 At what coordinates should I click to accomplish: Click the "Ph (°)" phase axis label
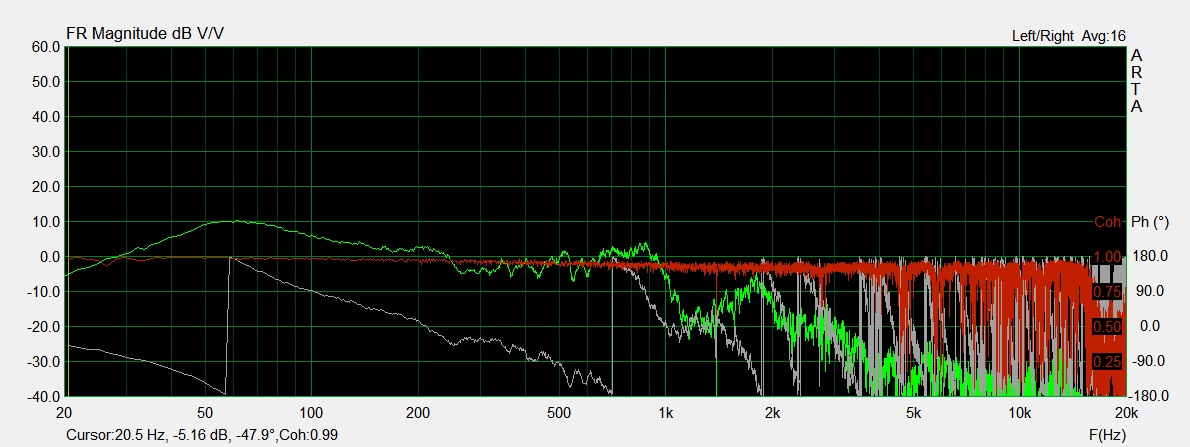click(1150, 222)
